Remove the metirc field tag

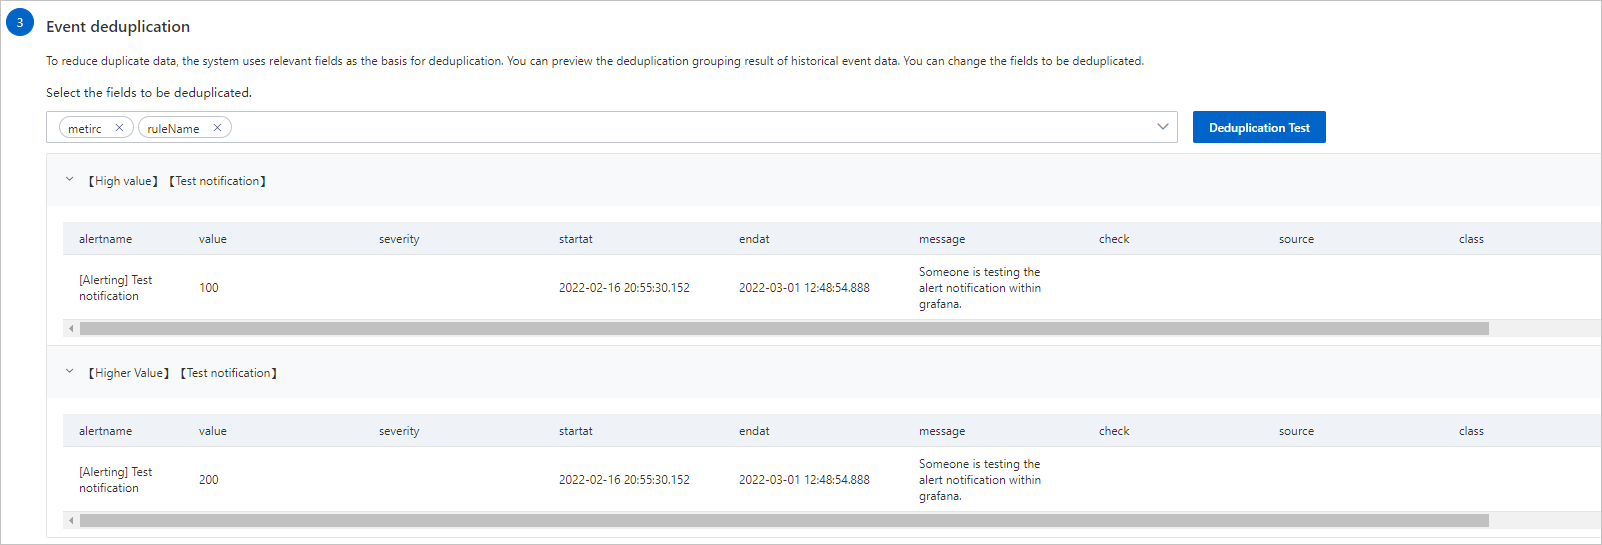[x=119, y=128]
